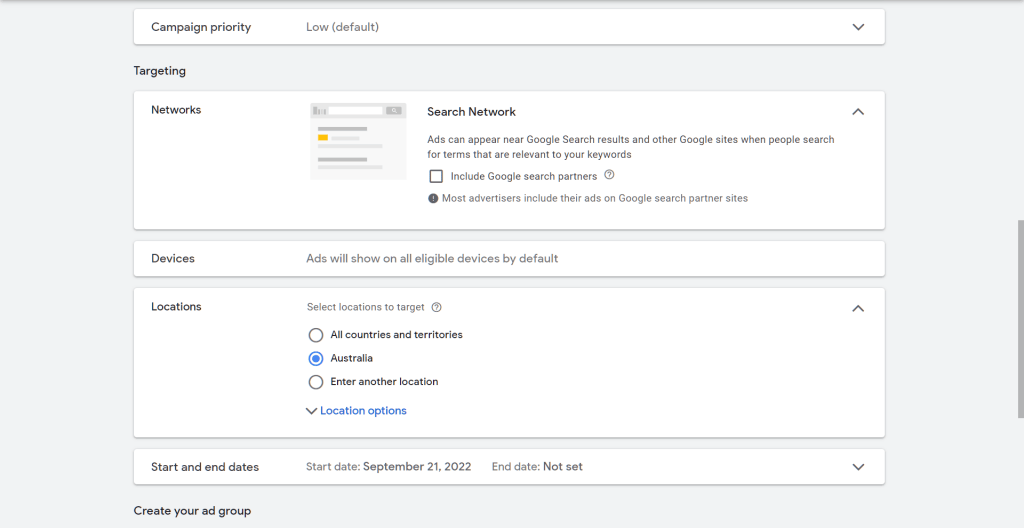Open help icon beside Google search partners
This screenshot has width=1024, height=528.
tap(609, 175)
